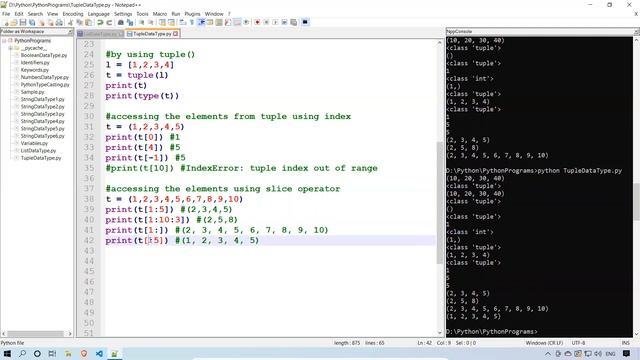Stop macro recording
The height and width of the screenshot is (360, 640).
[x=266, y=22]
